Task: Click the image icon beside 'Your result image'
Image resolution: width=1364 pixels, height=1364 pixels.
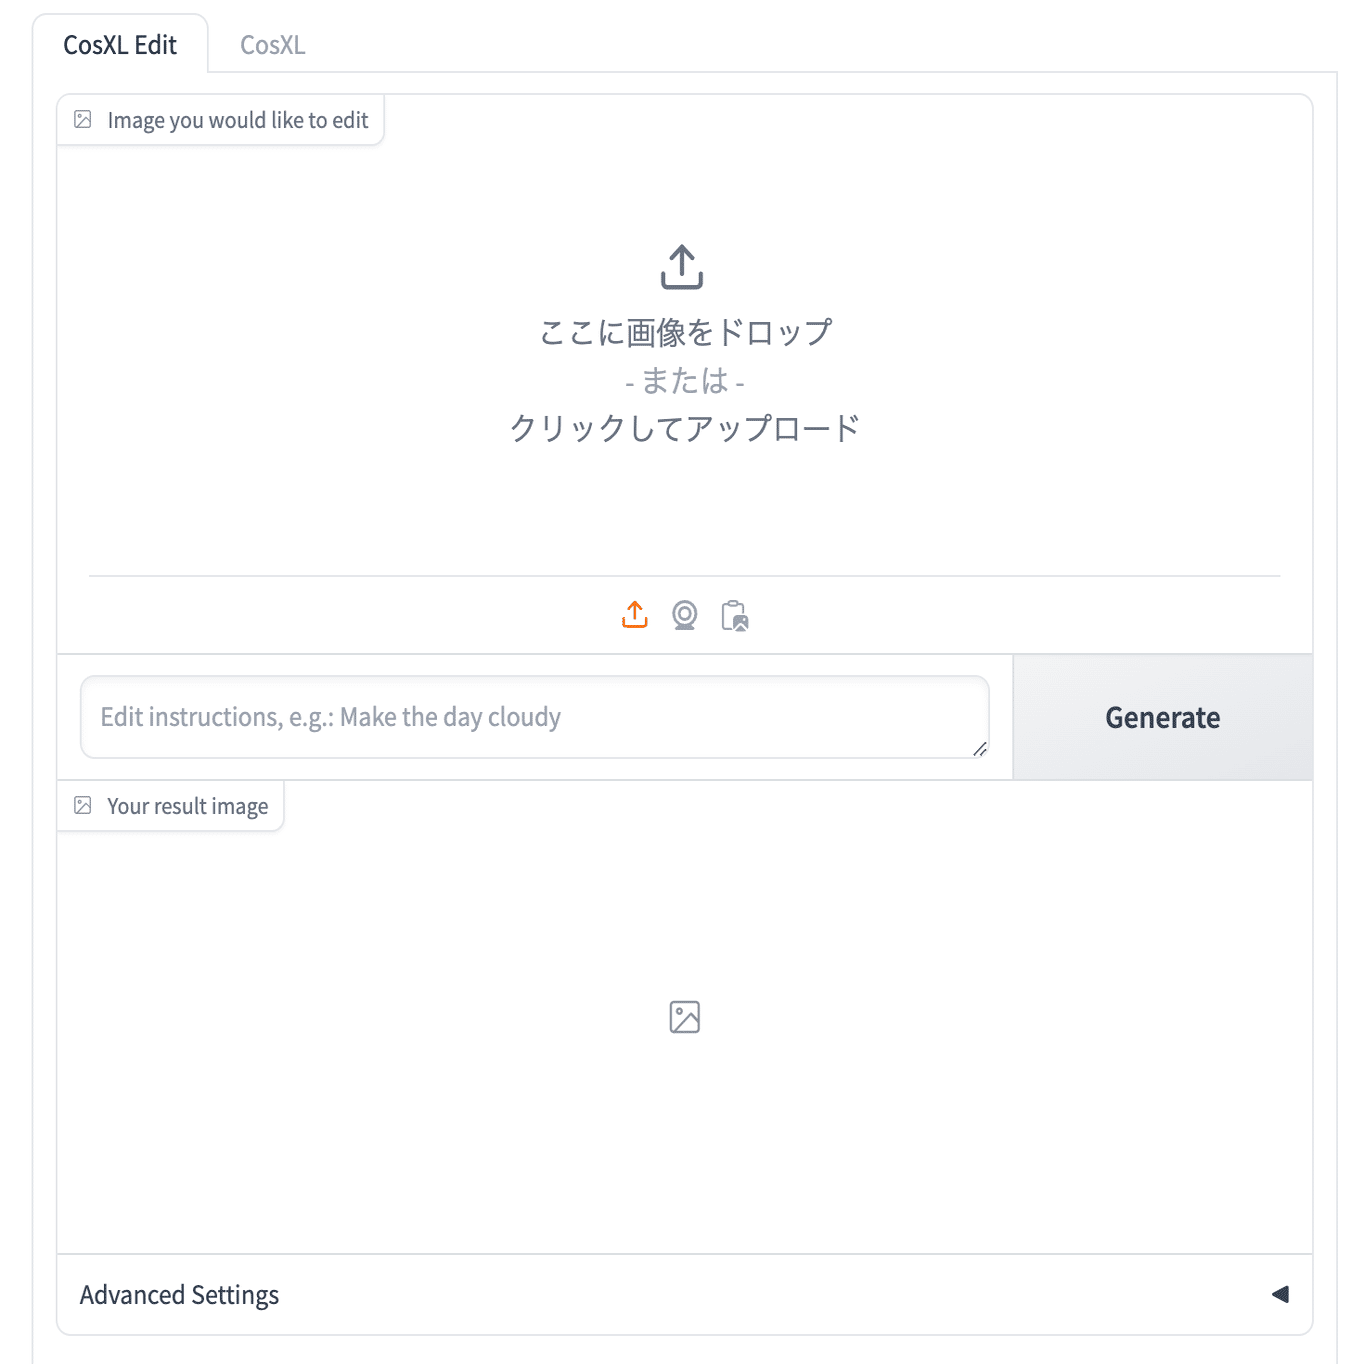Action: [x=83, y=806]
